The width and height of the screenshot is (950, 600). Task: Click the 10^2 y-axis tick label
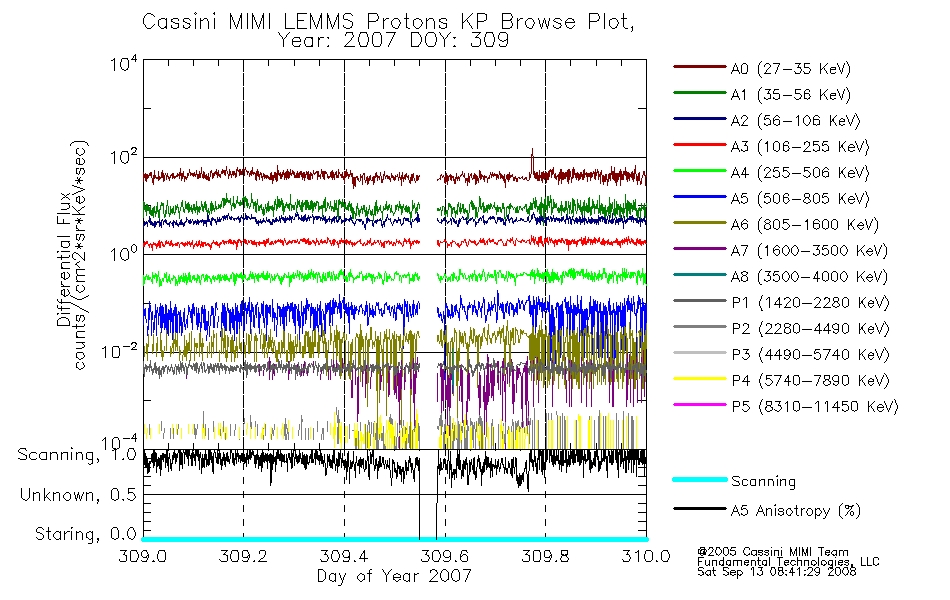point(123,158)
